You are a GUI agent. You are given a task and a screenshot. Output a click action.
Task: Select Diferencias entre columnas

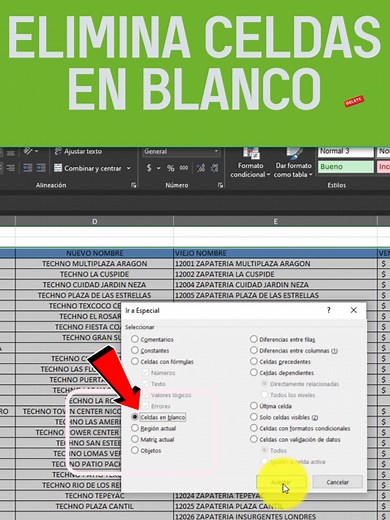(294, 350)
